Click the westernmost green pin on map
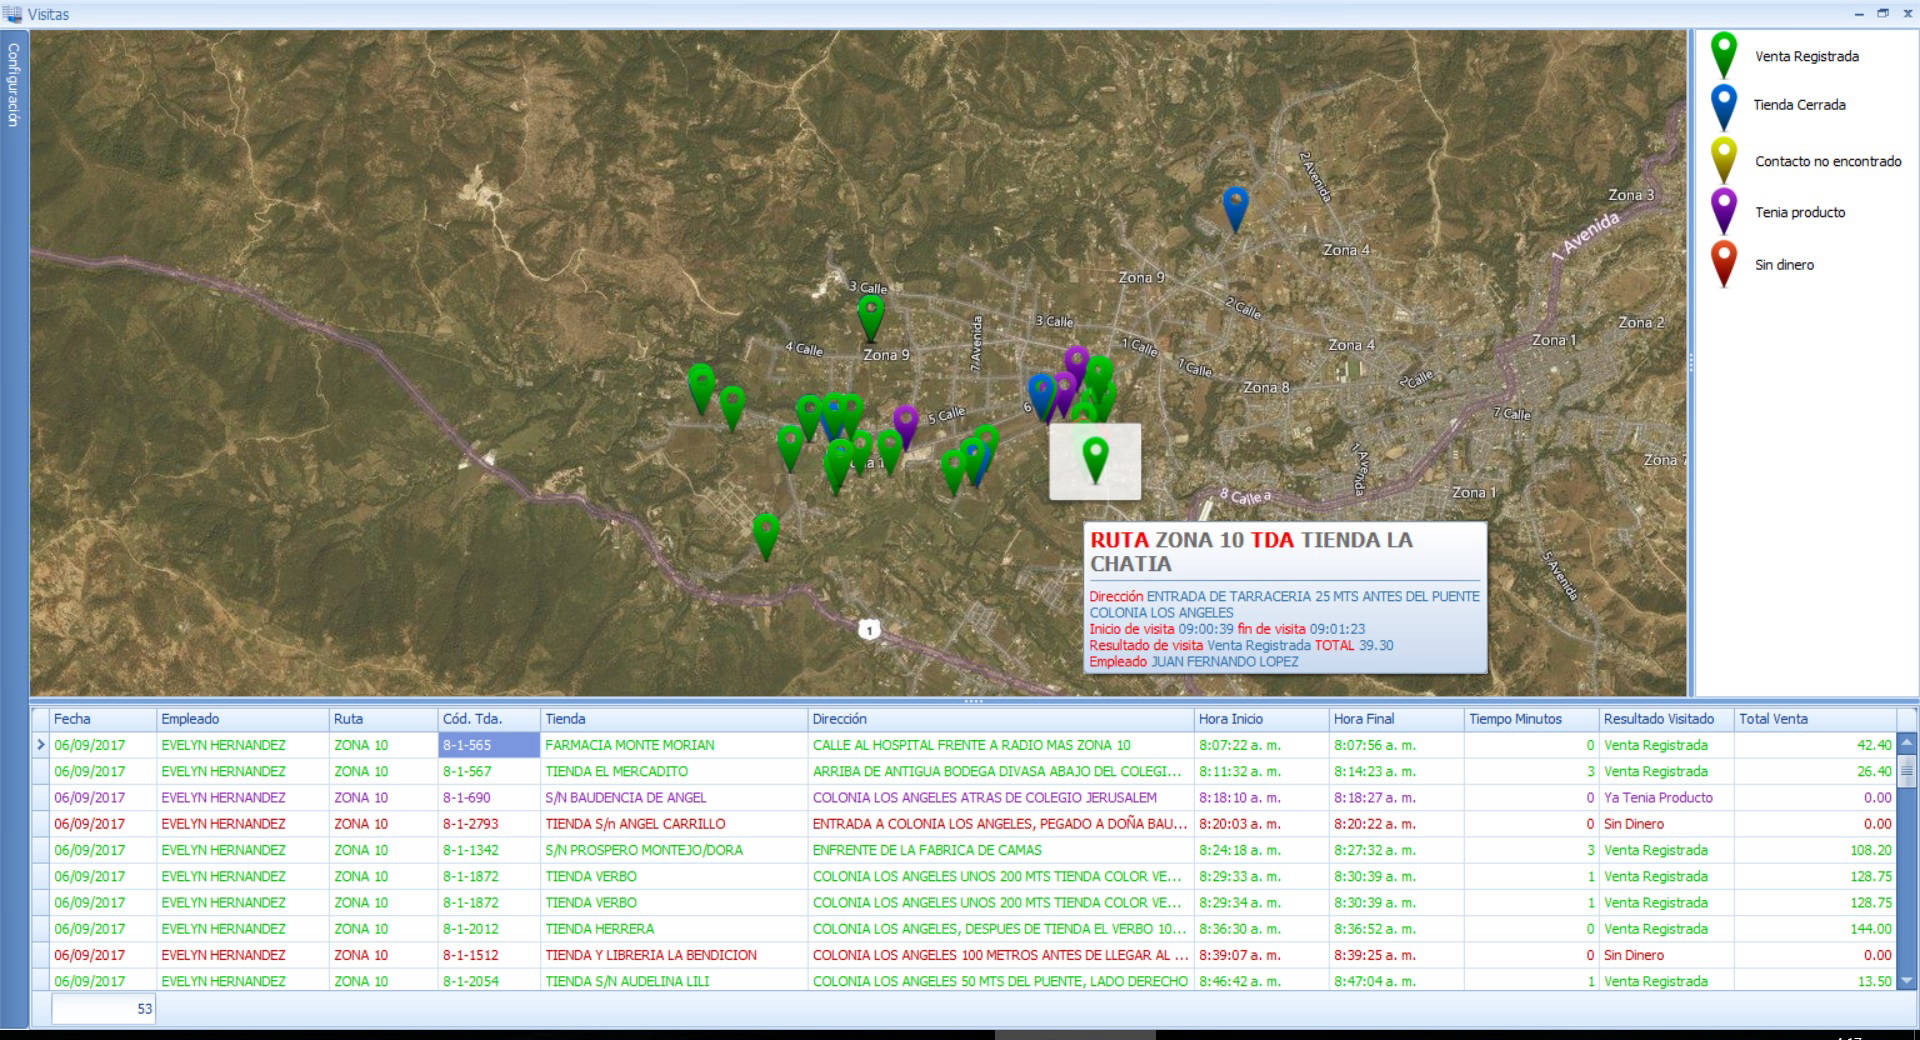 coord(701,385)
